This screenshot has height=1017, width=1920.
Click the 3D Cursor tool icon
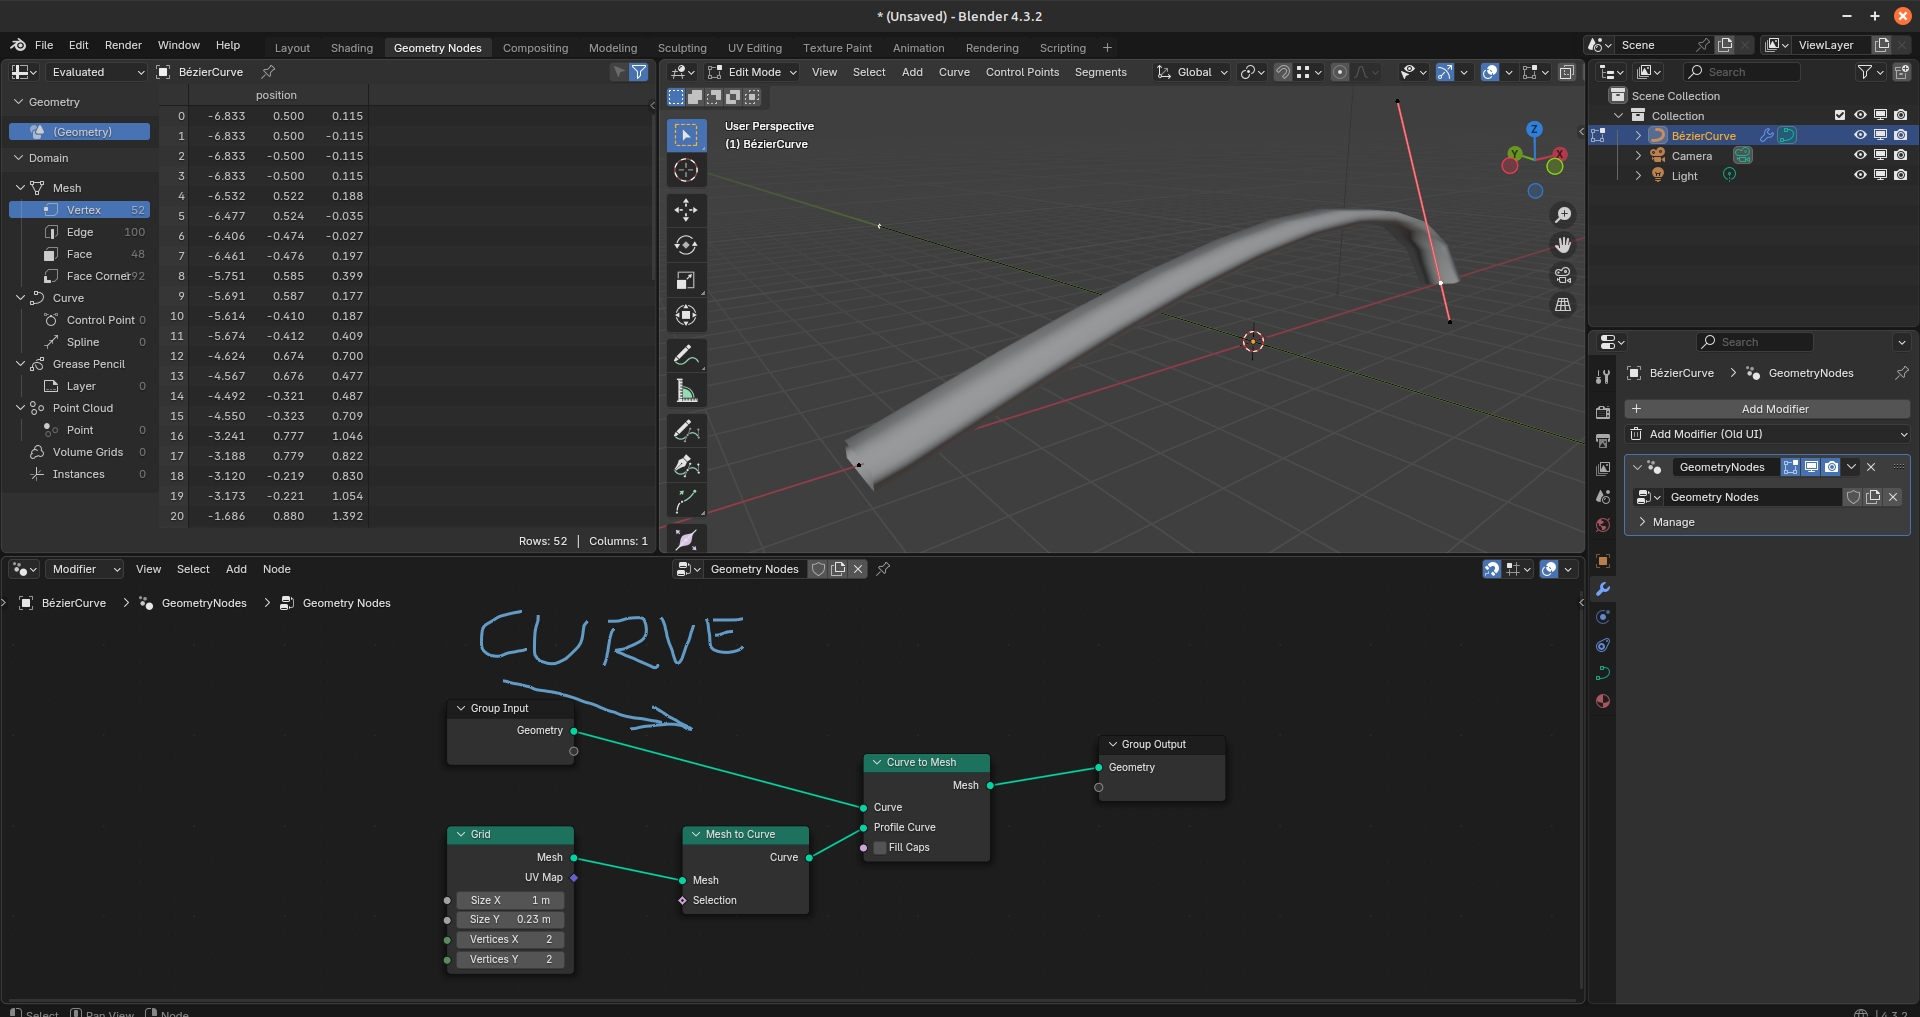pos(686,170)
